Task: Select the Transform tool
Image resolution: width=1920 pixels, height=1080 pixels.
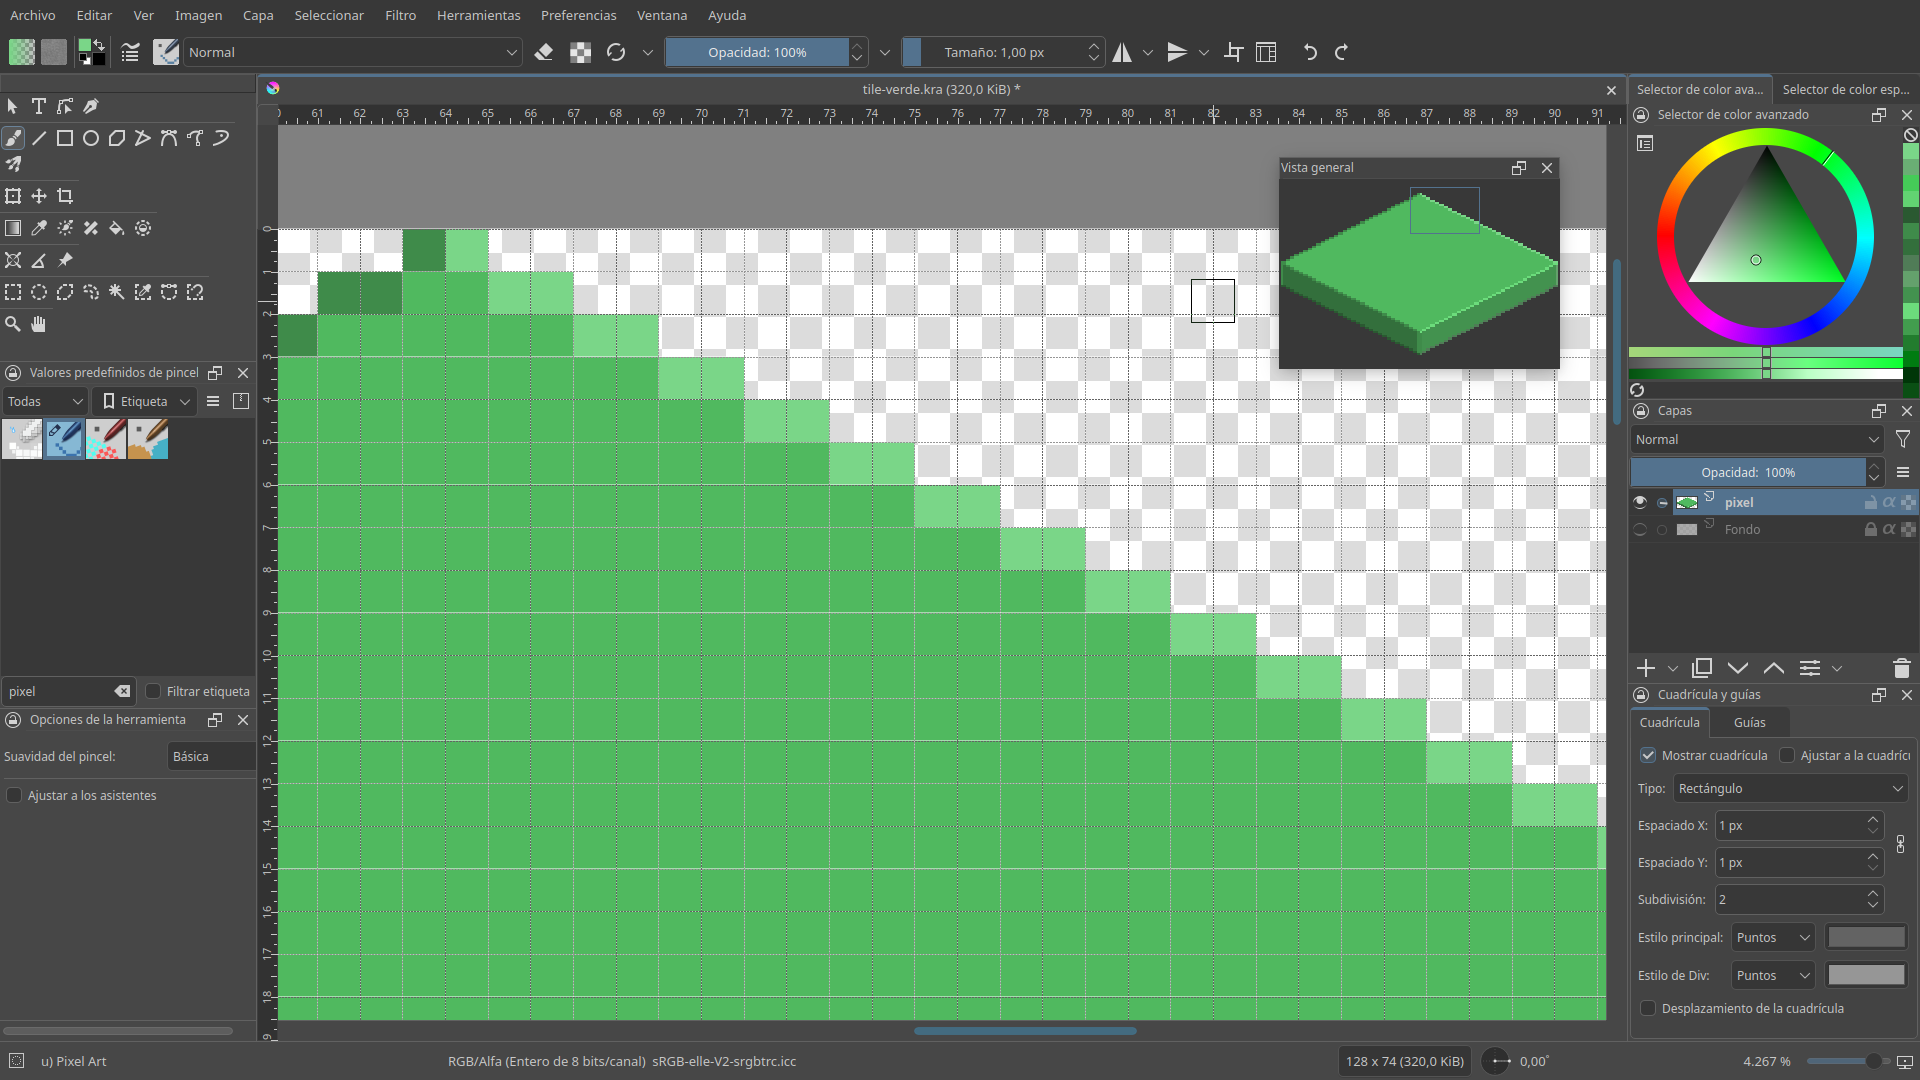Action: 13,196
